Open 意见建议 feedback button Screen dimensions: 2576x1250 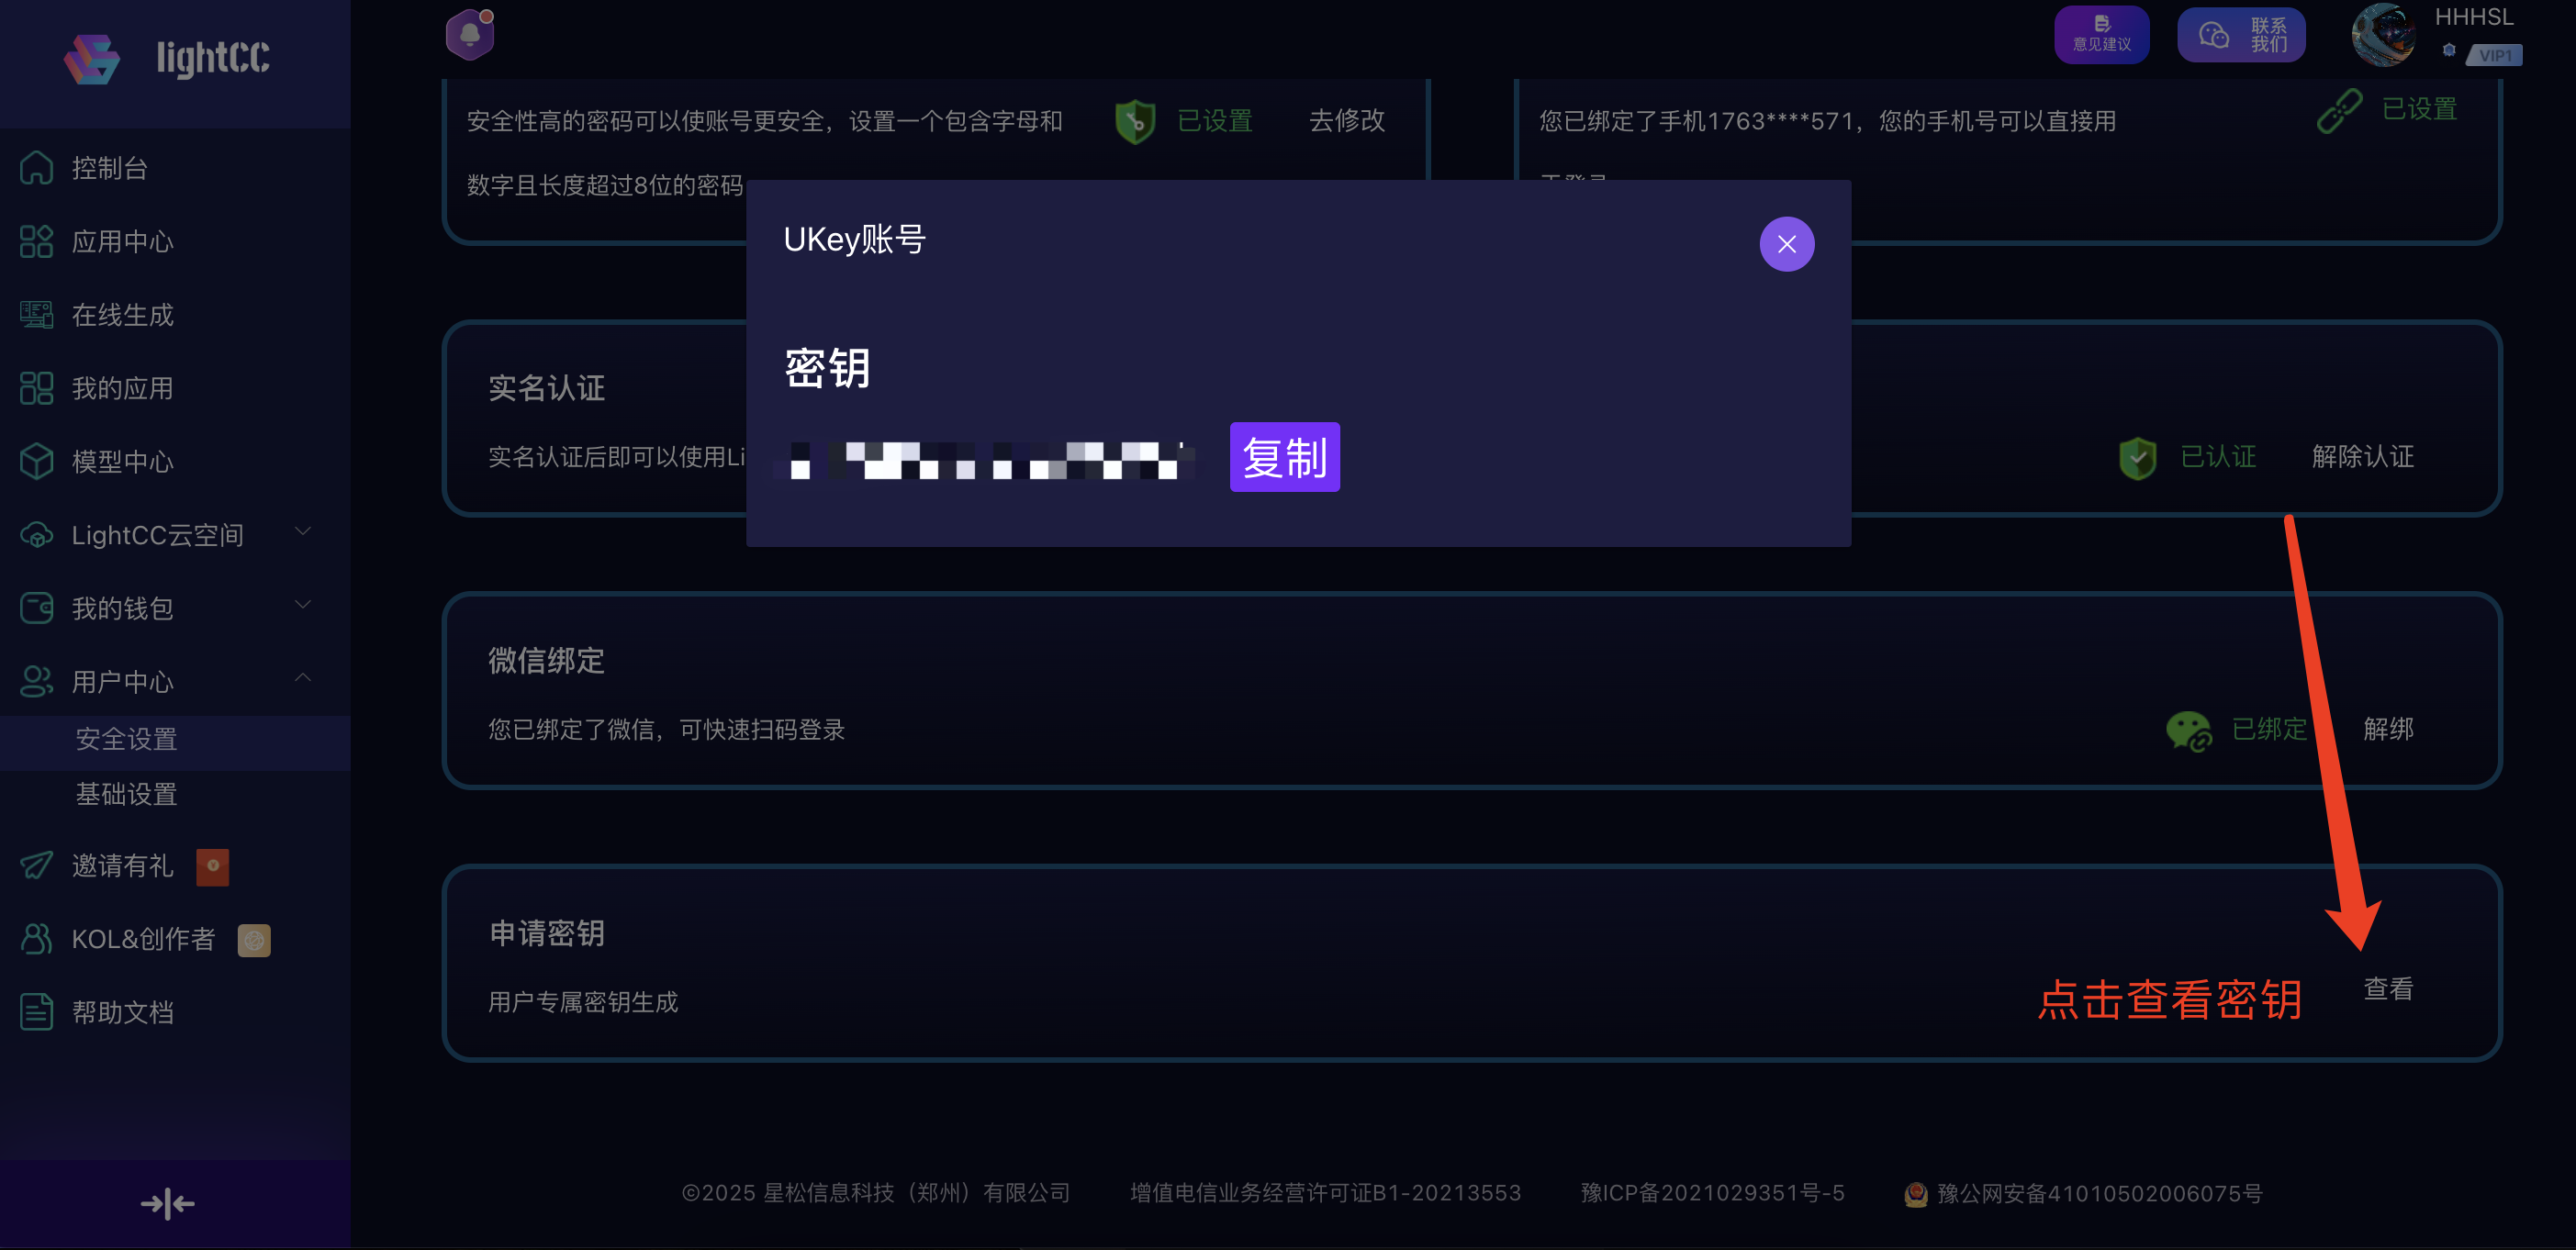tap(2101, 35)
